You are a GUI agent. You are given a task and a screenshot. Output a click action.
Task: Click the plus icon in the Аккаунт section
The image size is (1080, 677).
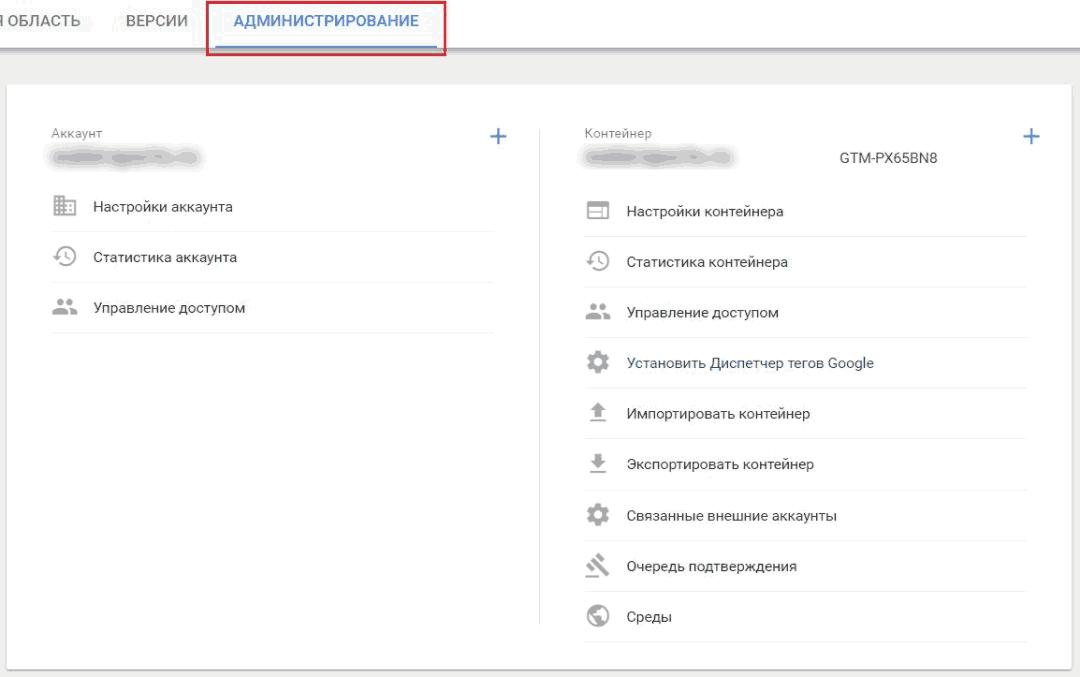[498, 136]
